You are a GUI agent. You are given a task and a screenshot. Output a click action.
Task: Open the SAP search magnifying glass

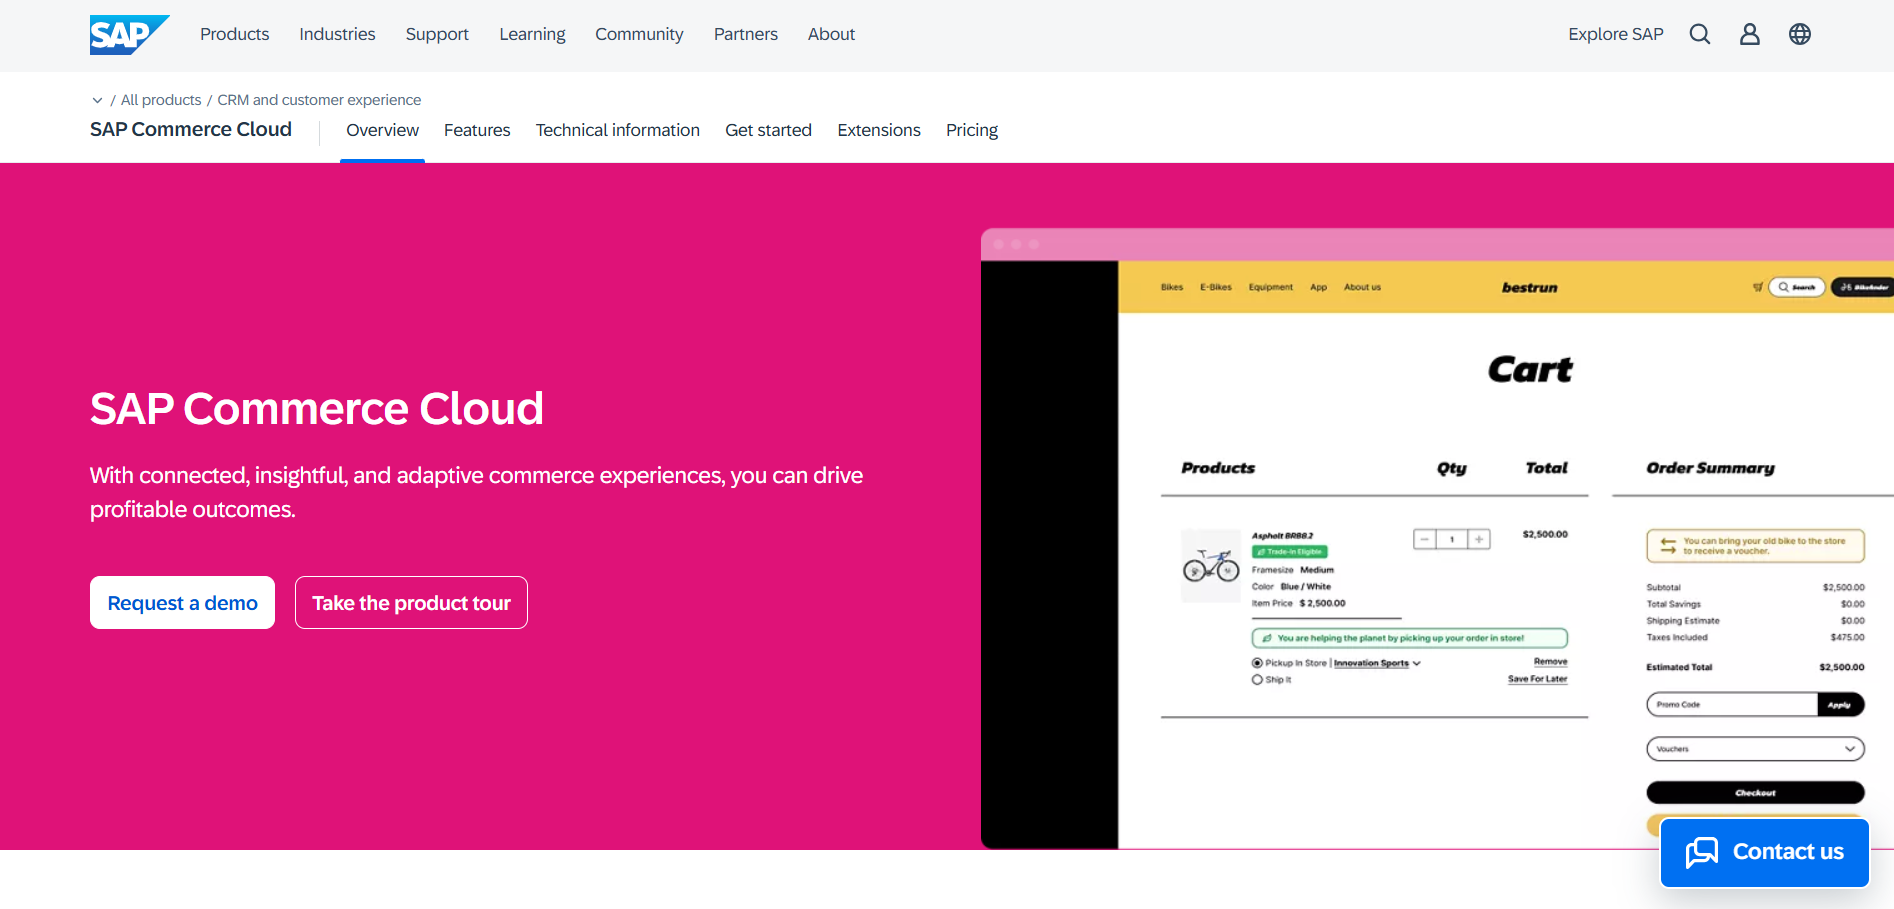point(1700,33)
